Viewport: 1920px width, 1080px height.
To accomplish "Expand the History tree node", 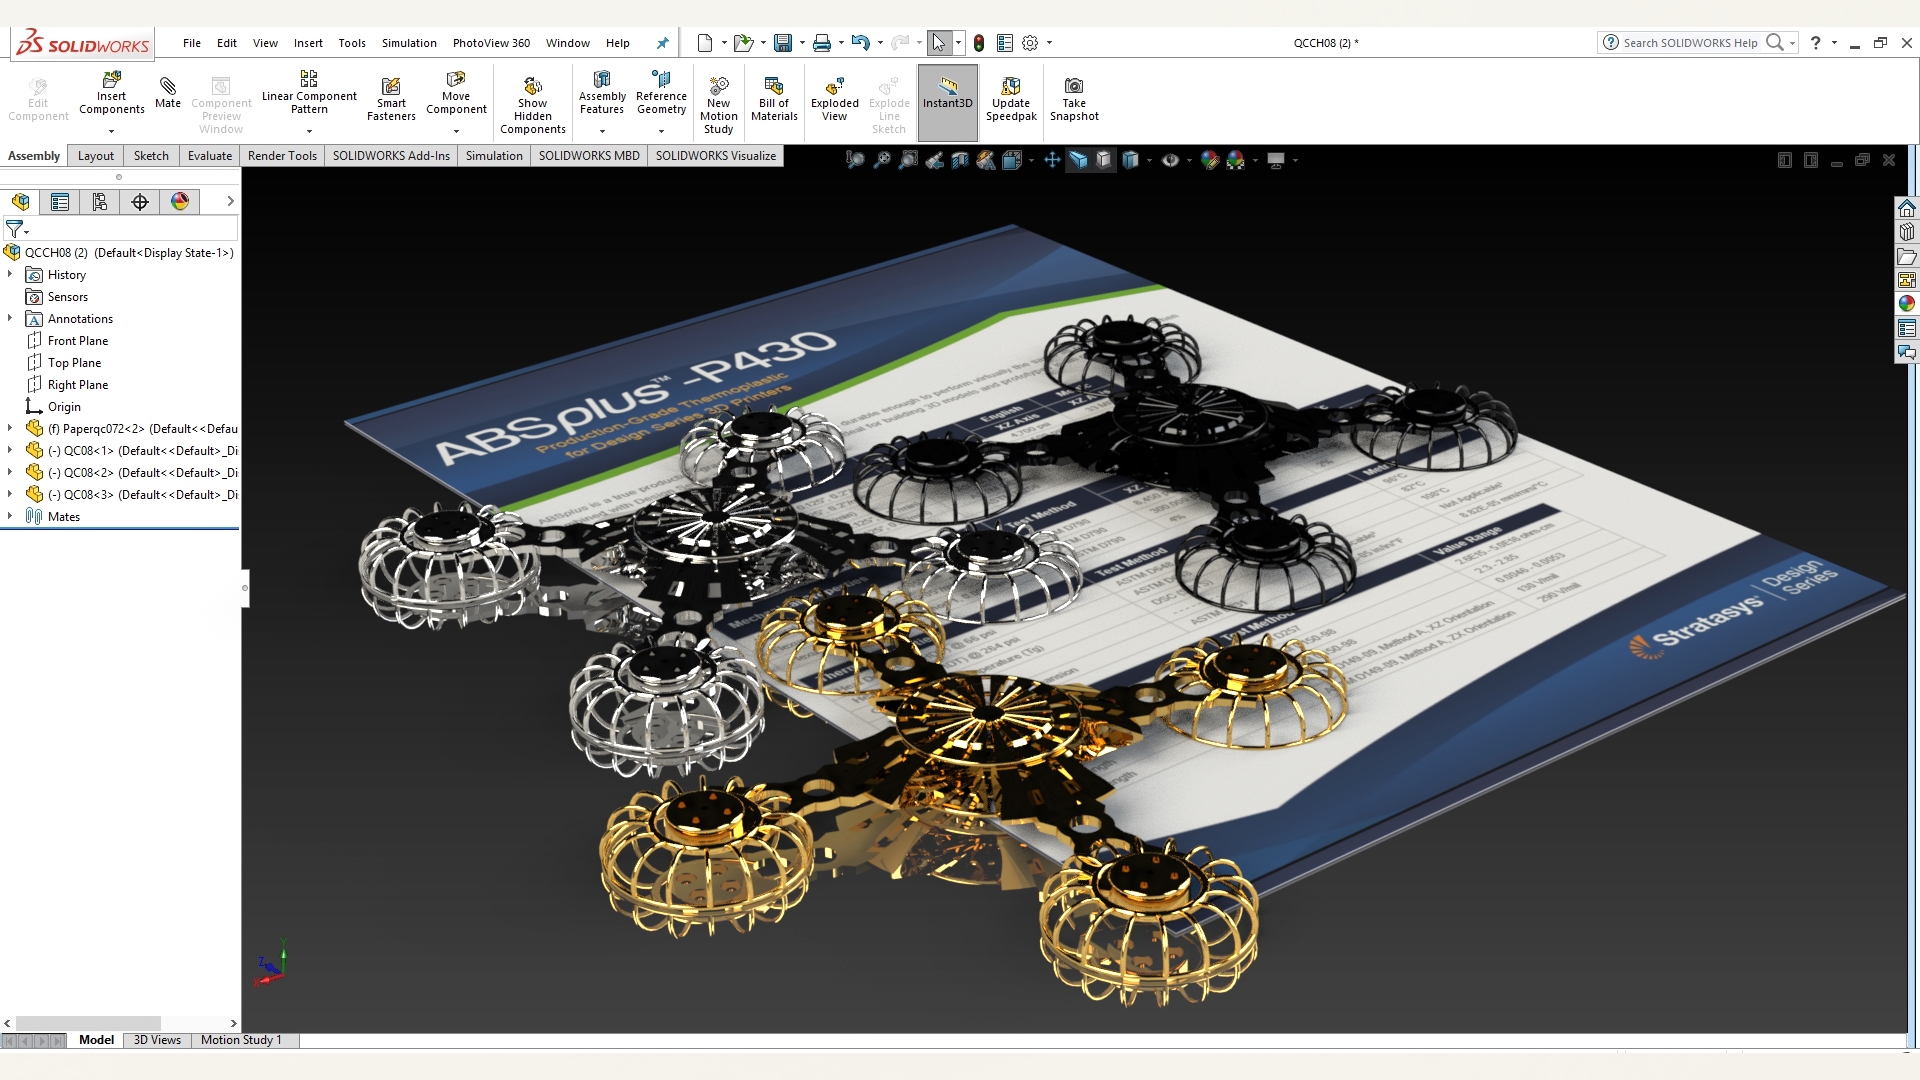I will [x=10, y=274].
